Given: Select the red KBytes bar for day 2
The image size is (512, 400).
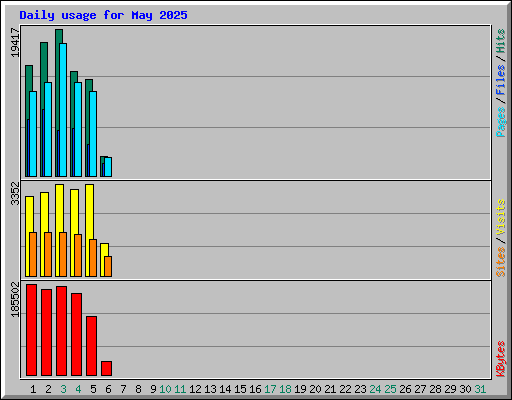Looking at the screenshot, I should [46, 332].
